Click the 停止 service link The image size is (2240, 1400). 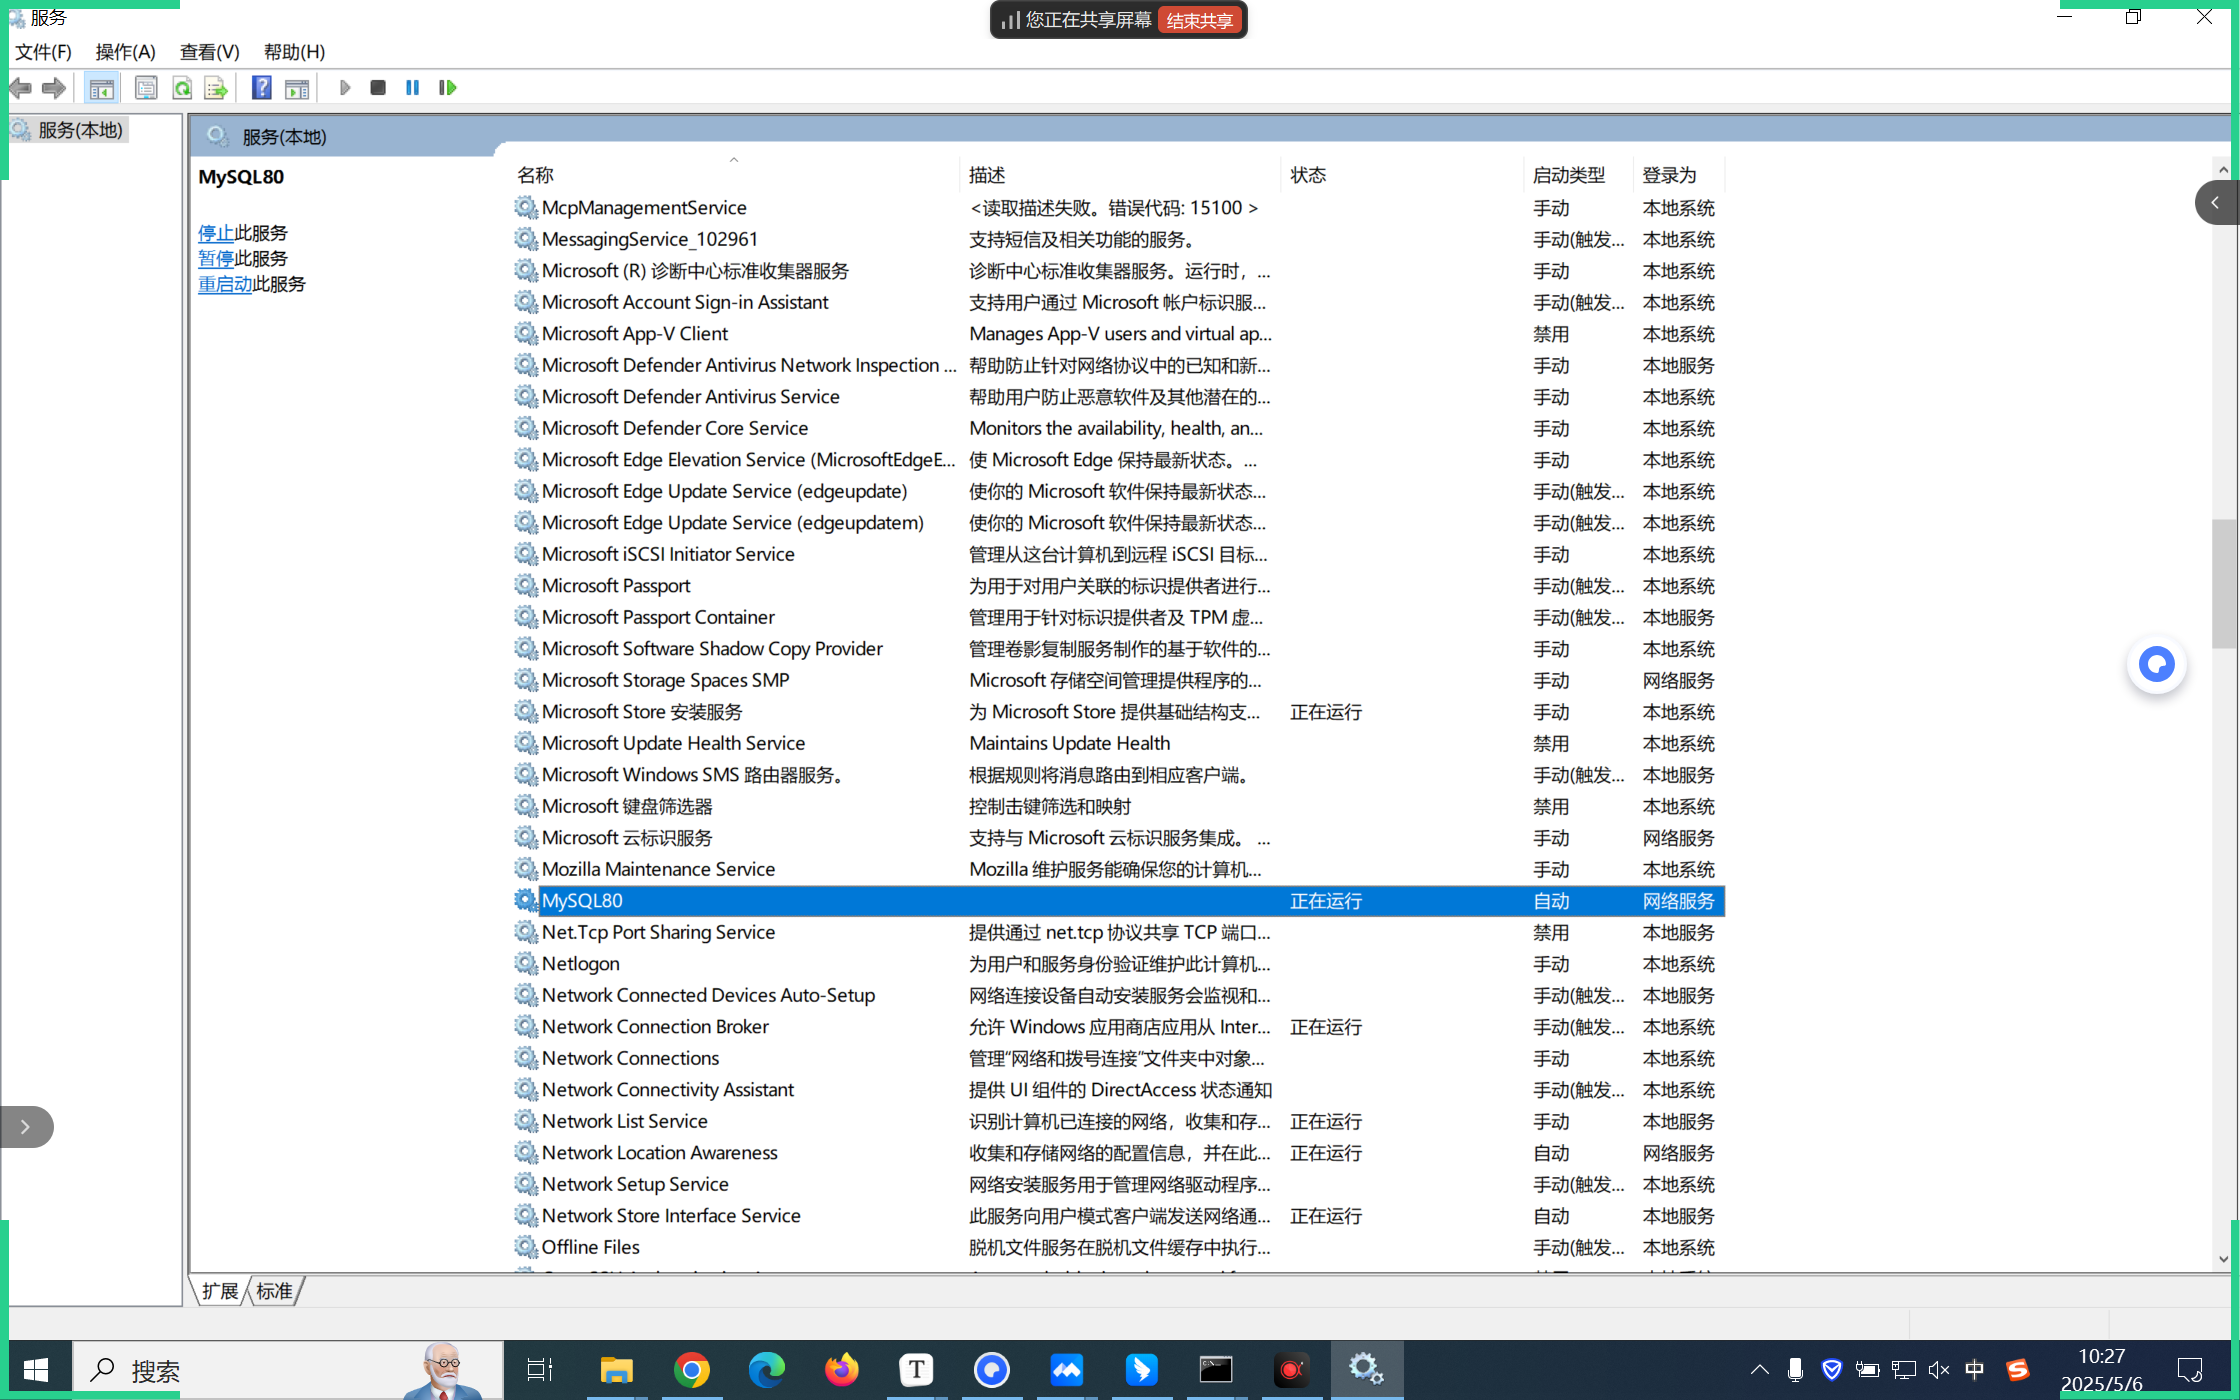(215, 233)
